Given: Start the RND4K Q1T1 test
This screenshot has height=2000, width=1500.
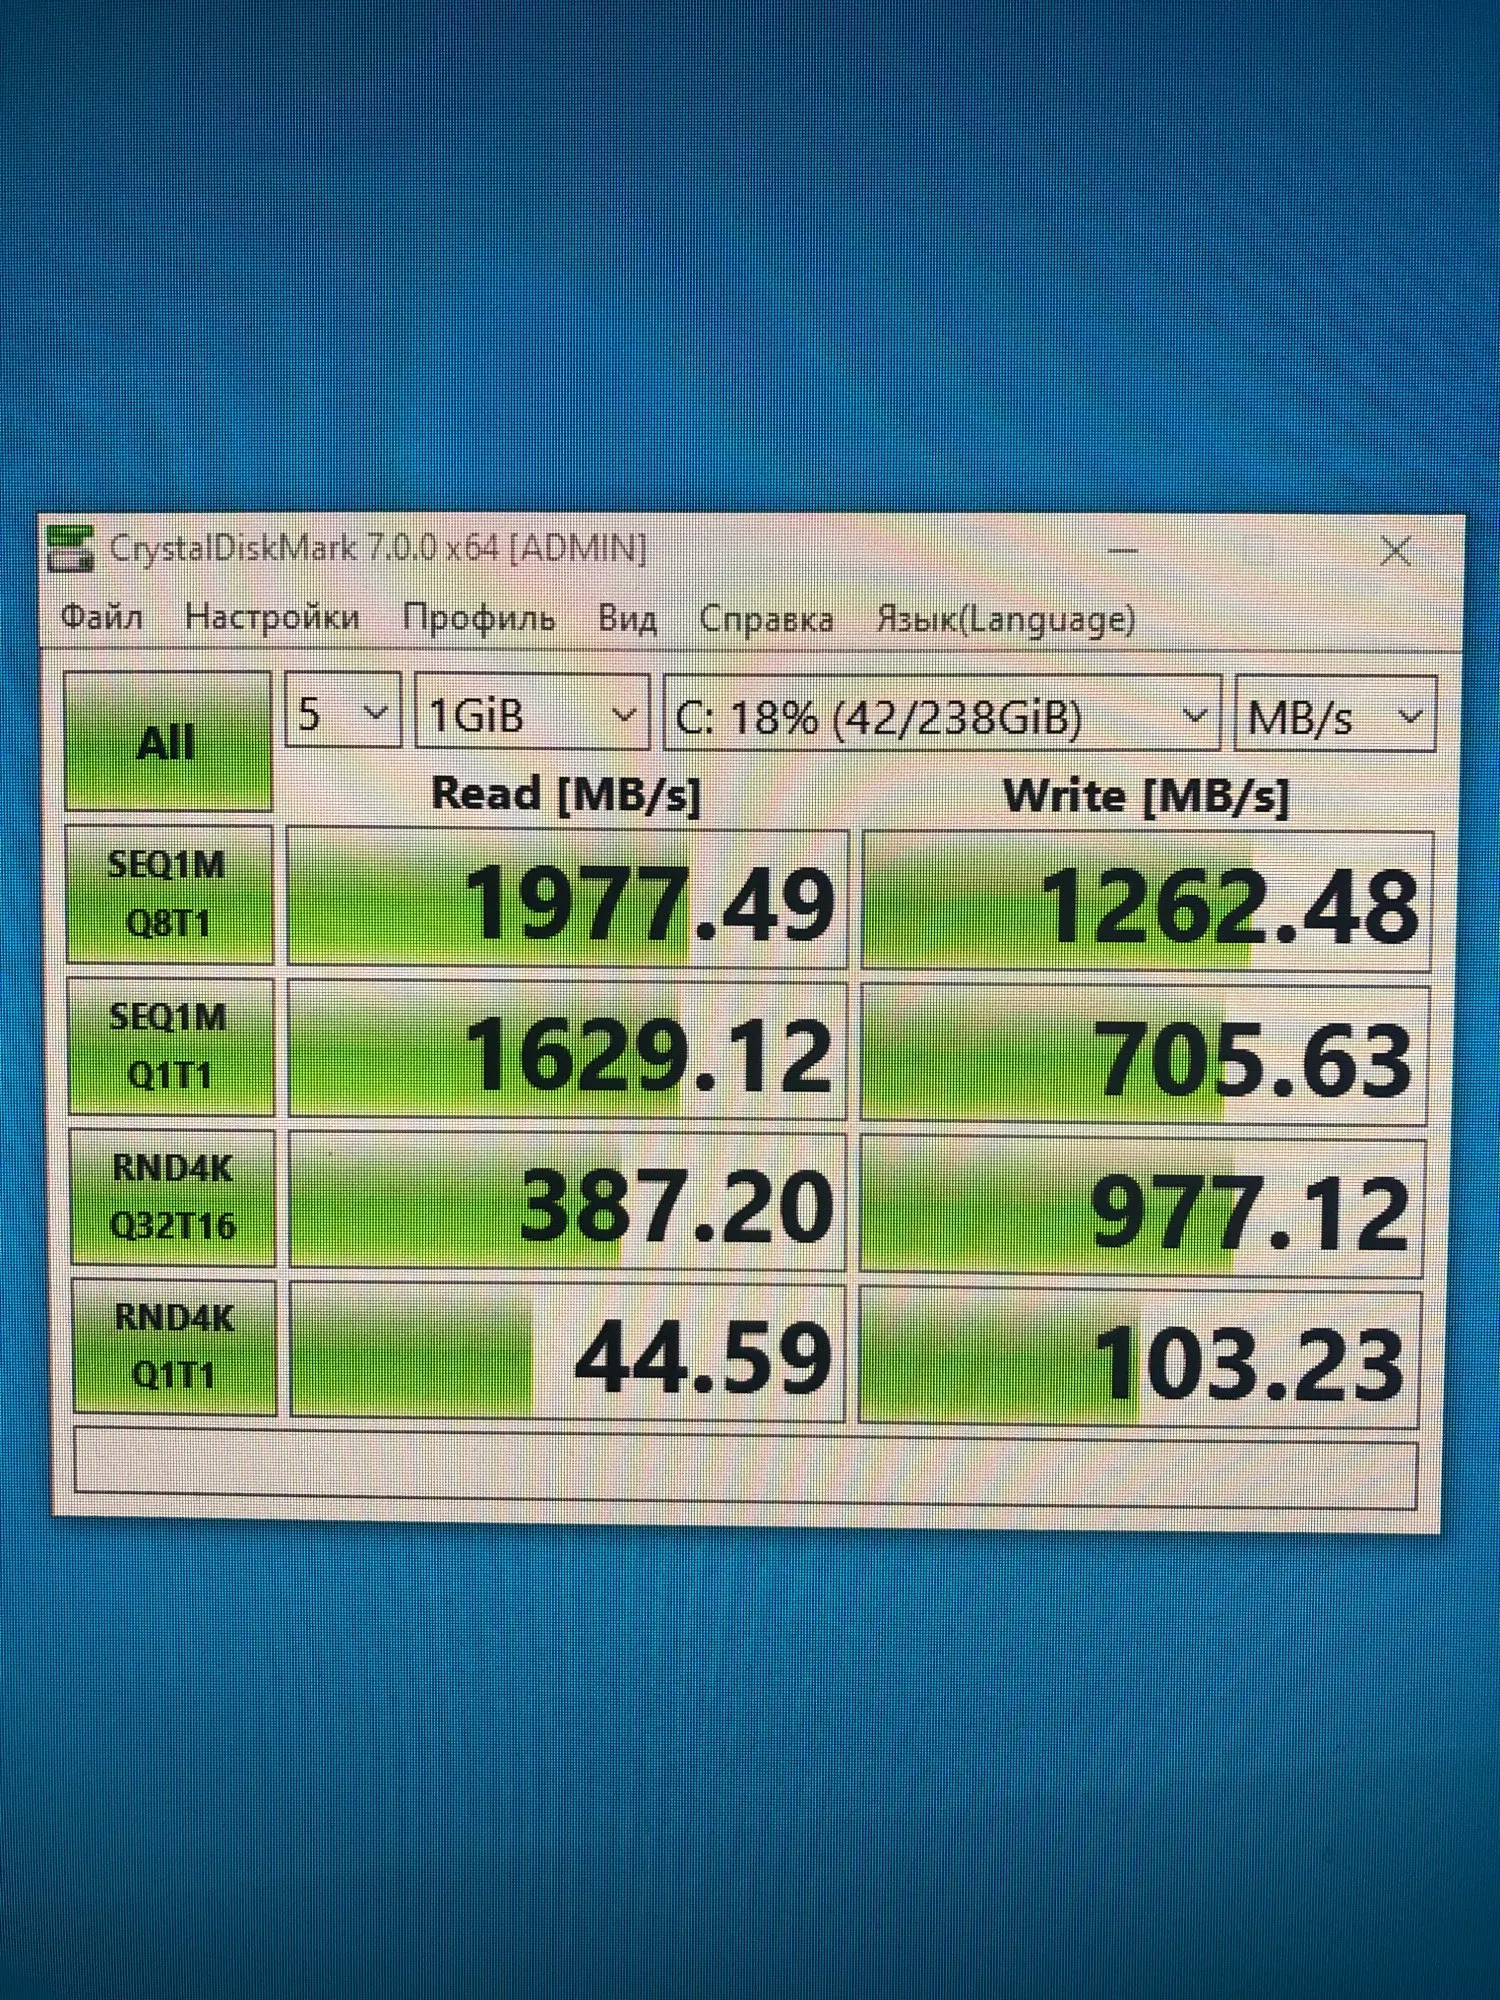Looking at the screenshot, I should pyautogui.click(x=175, y=1346).
